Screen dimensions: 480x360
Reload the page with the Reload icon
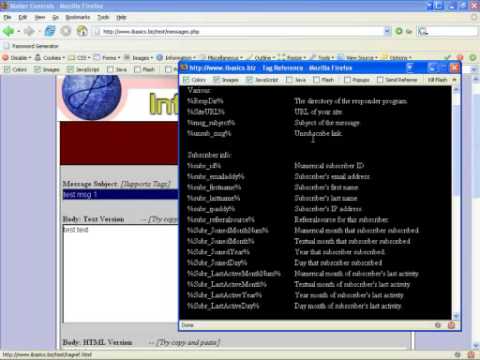[50, 31]
